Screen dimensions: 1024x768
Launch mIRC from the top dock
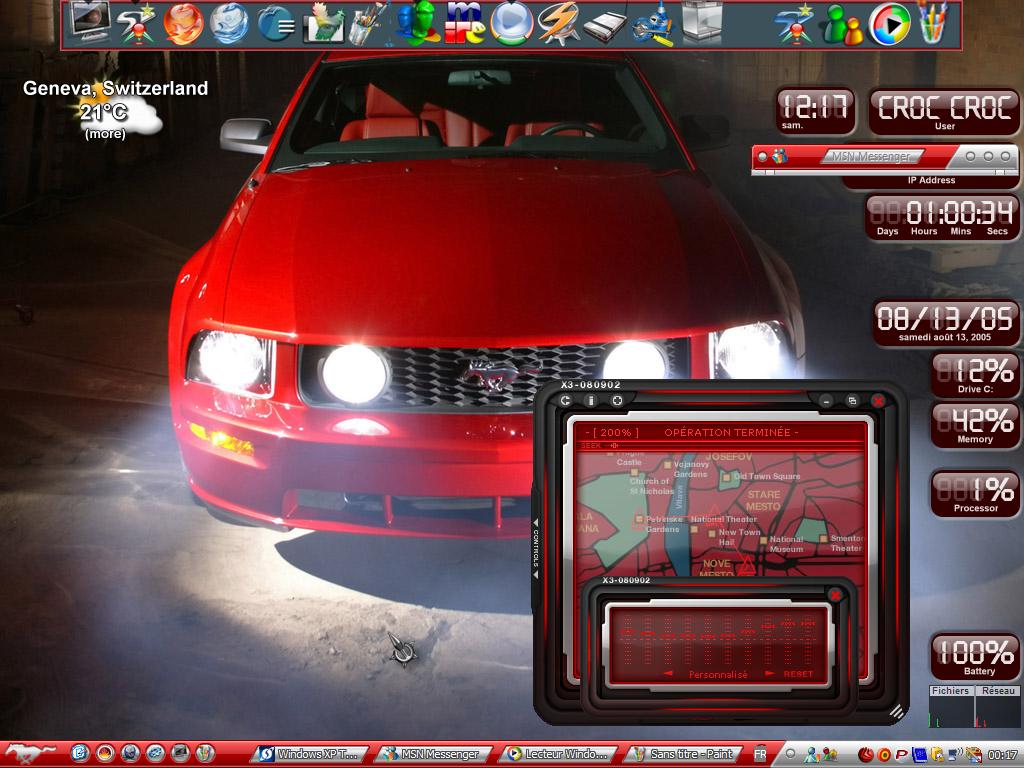464,24
